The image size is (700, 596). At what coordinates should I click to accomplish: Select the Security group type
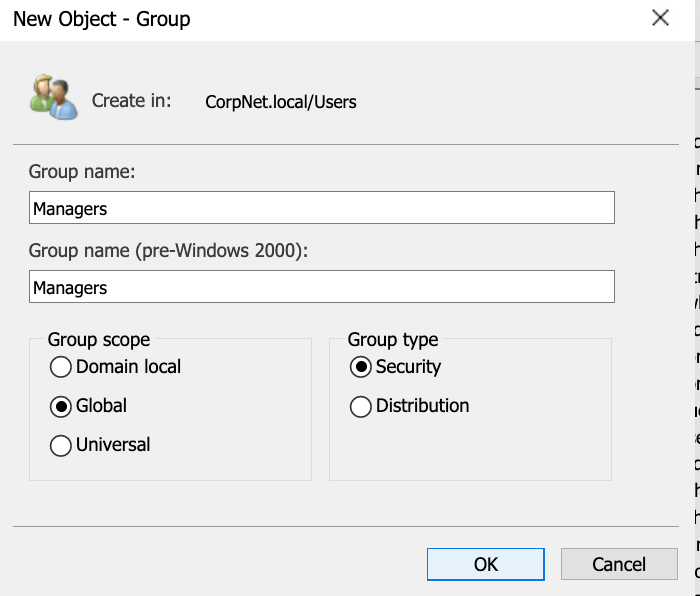click(x=361, y=367)
